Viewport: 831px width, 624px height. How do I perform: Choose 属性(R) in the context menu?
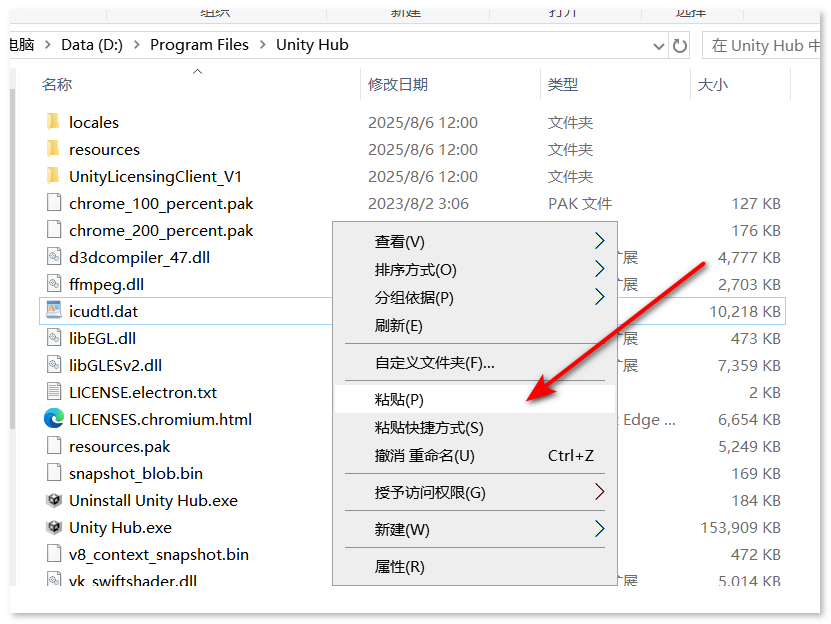click(x=475, y=566)
